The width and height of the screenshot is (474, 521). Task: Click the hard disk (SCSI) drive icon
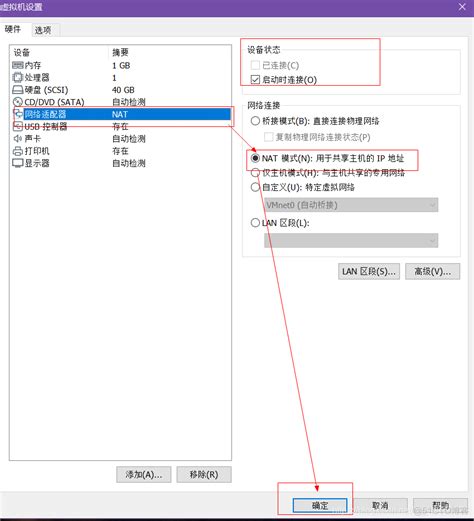pos(18,90)
